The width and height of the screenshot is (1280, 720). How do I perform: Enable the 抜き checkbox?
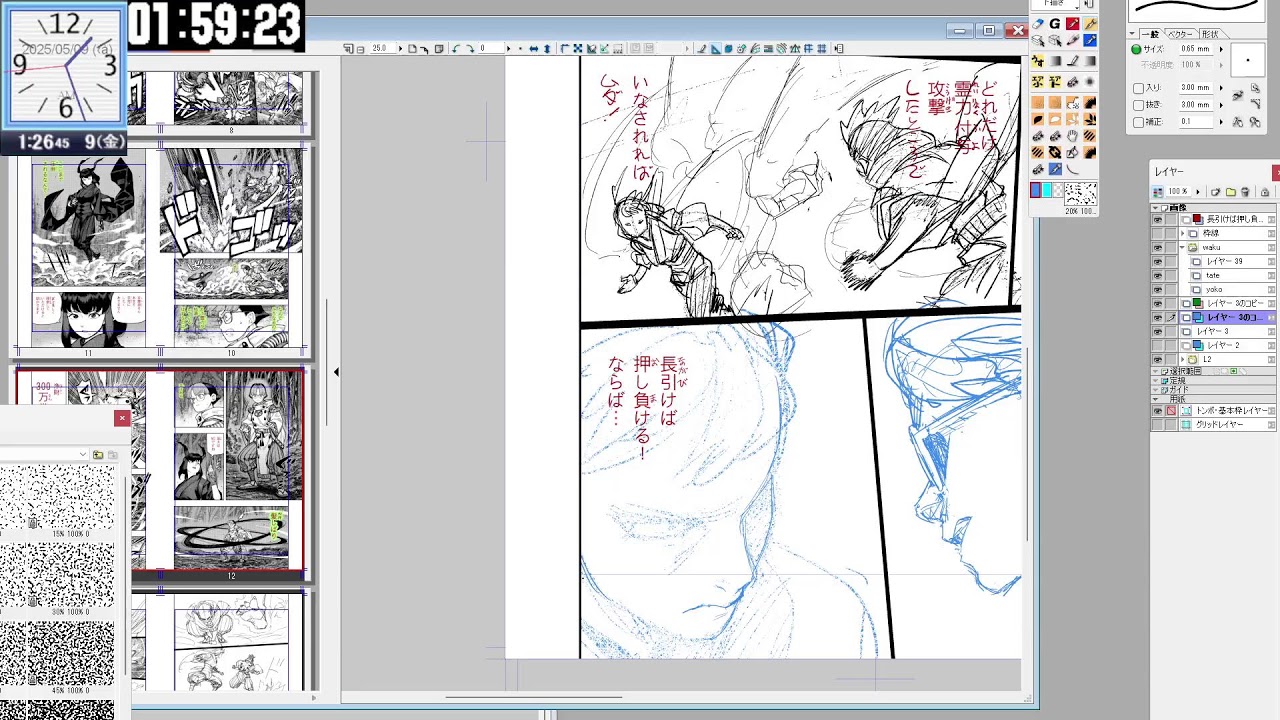(x=1138, y=105)
